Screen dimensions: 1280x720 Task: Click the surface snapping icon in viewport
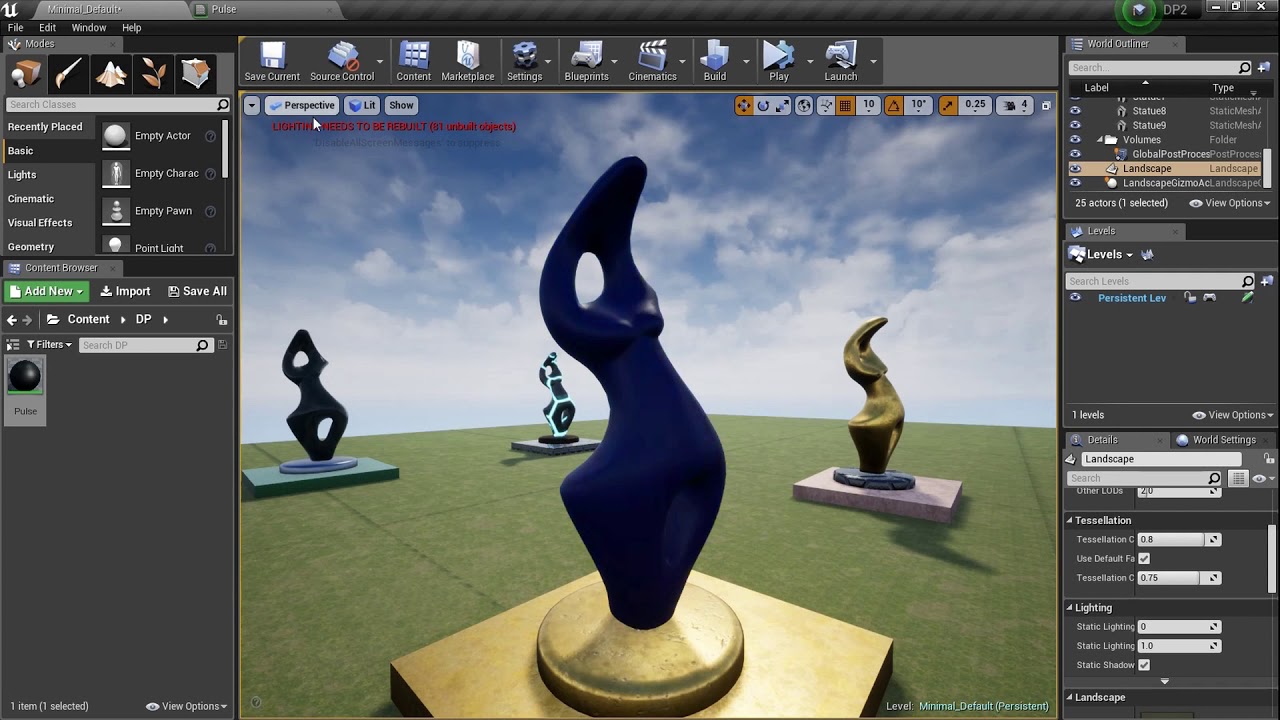click(x=826, y=105)
